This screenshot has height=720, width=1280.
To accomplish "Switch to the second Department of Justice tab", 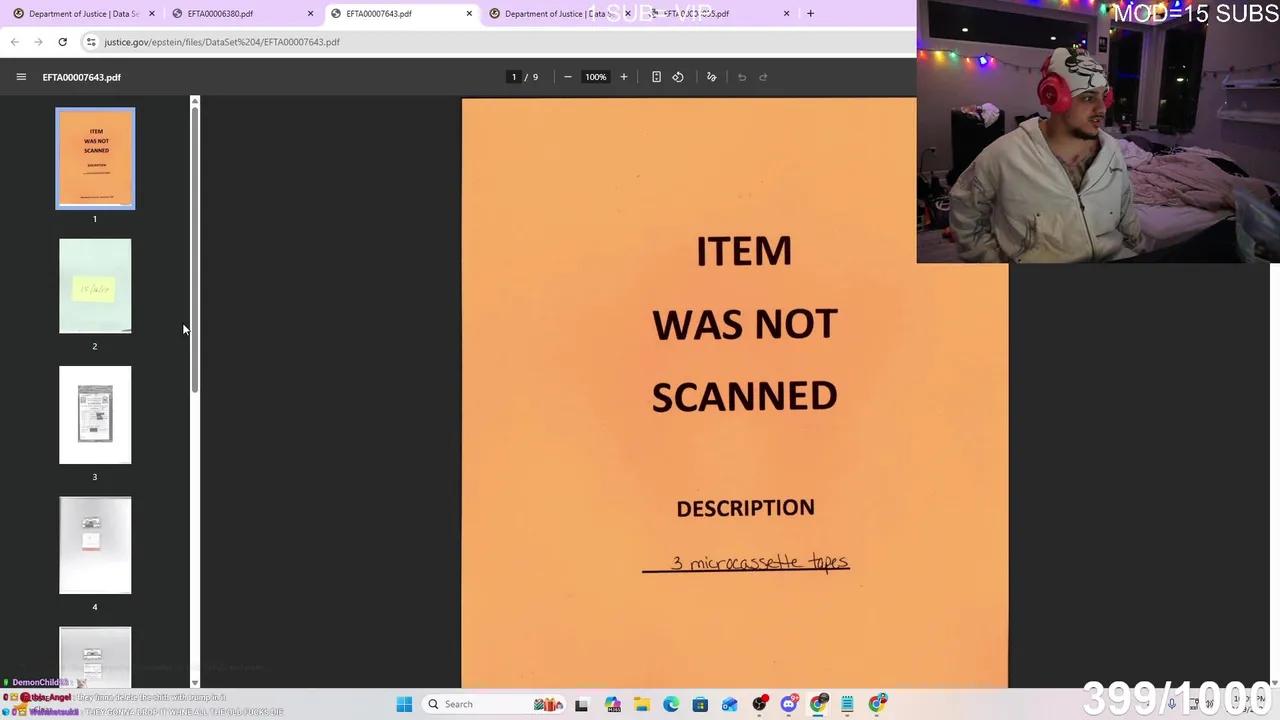I will point(560,14).
